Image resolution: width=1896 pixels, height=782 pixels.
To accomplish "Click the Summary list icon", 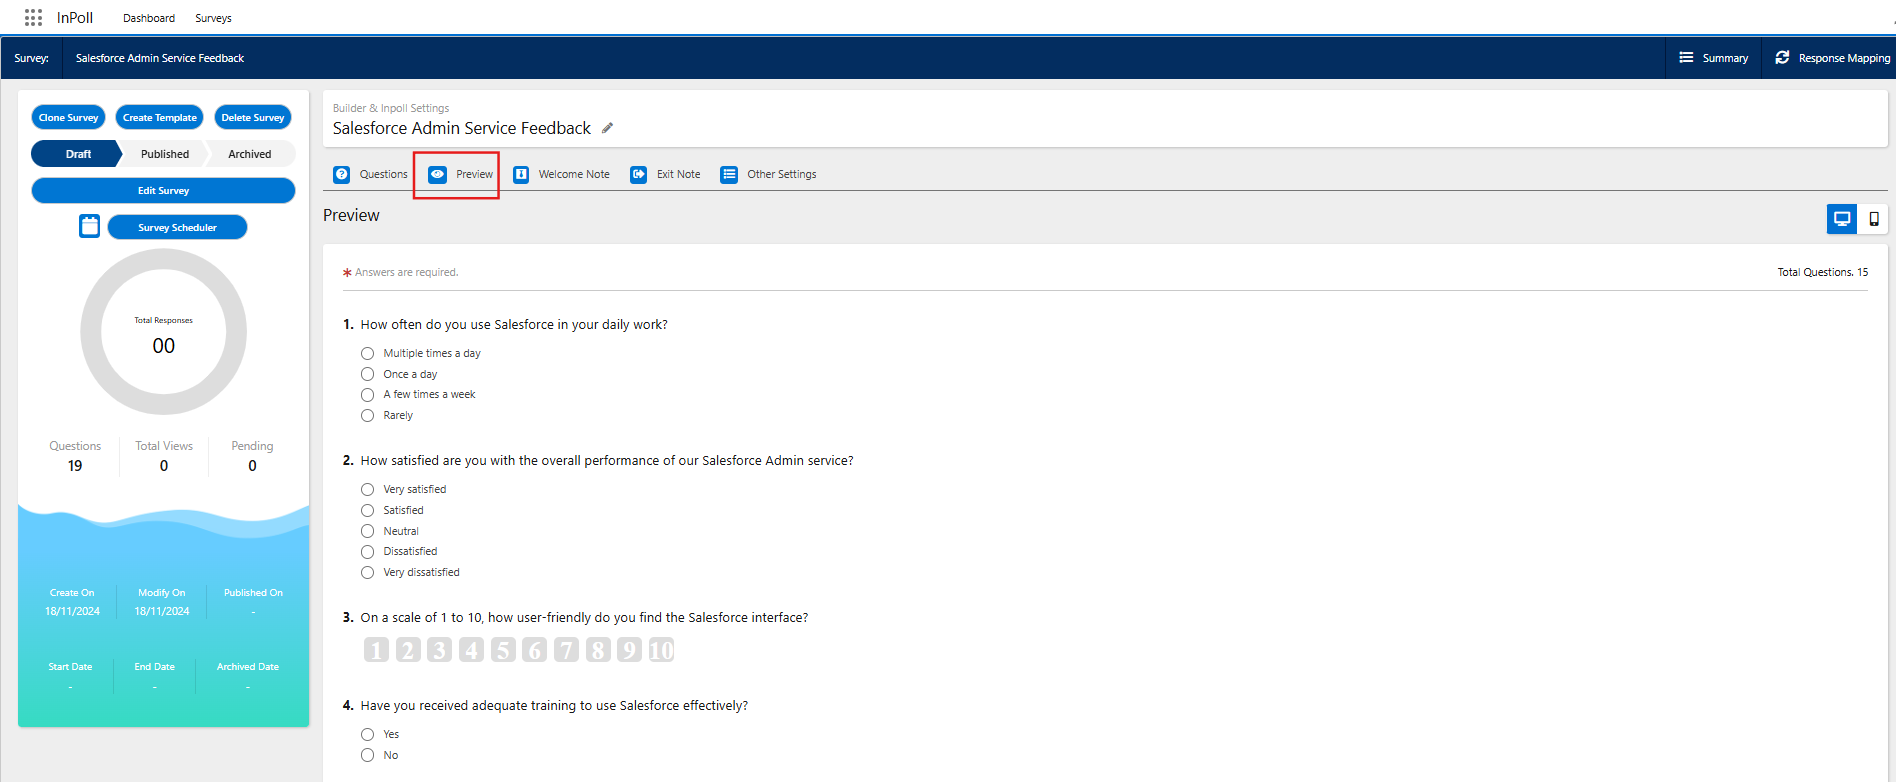I will (x=1686, y=58).
